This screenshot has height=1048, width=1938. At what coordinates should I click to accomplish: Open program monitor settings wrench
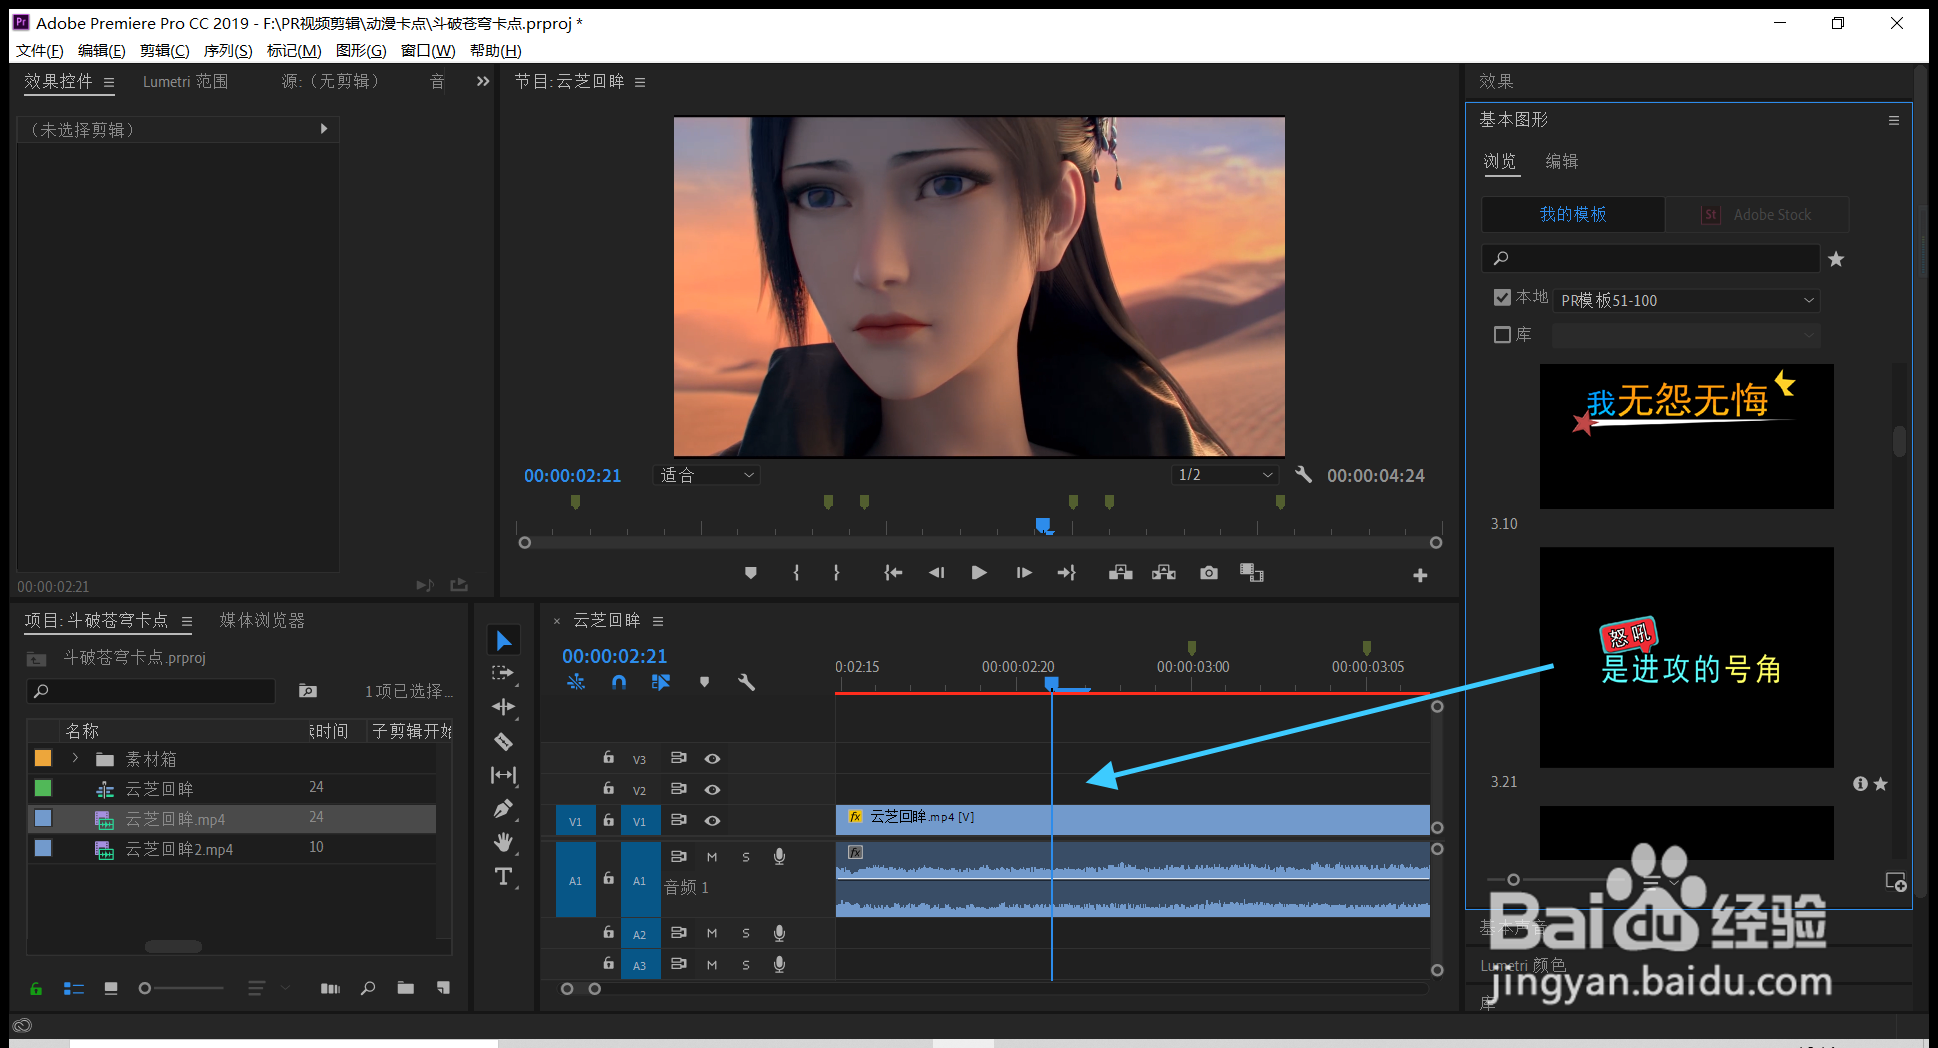pos(1303,475)
